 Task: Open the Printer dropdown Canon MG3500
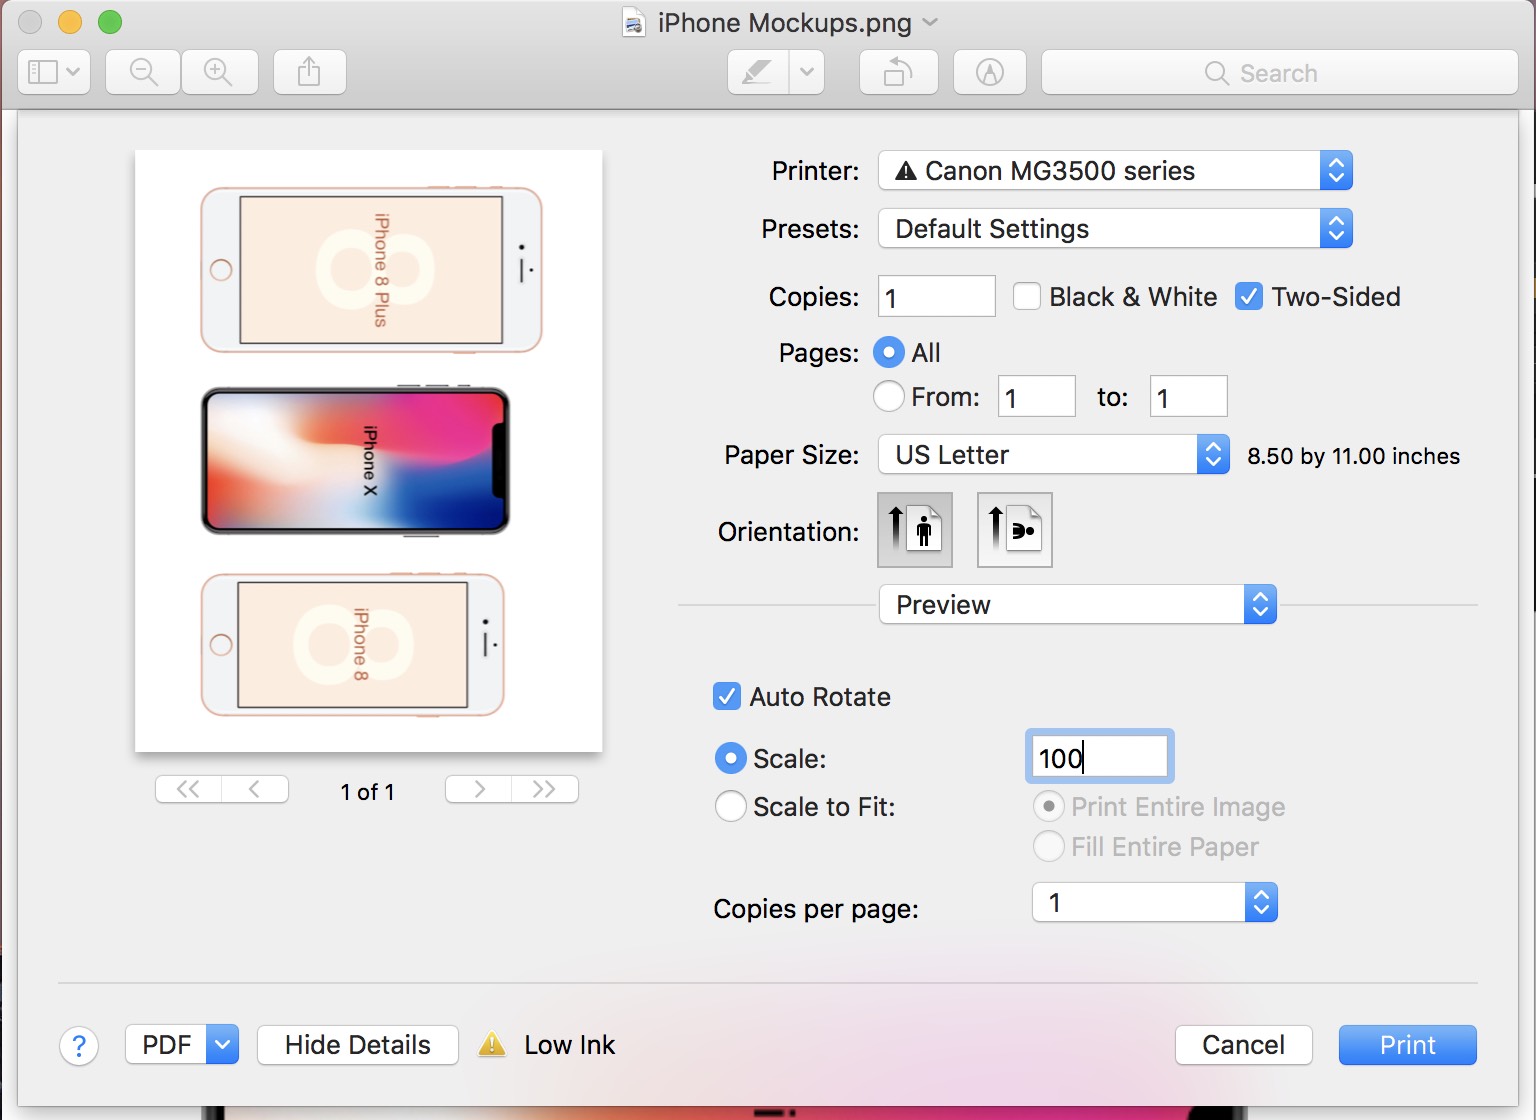(x=1114, y=171)
